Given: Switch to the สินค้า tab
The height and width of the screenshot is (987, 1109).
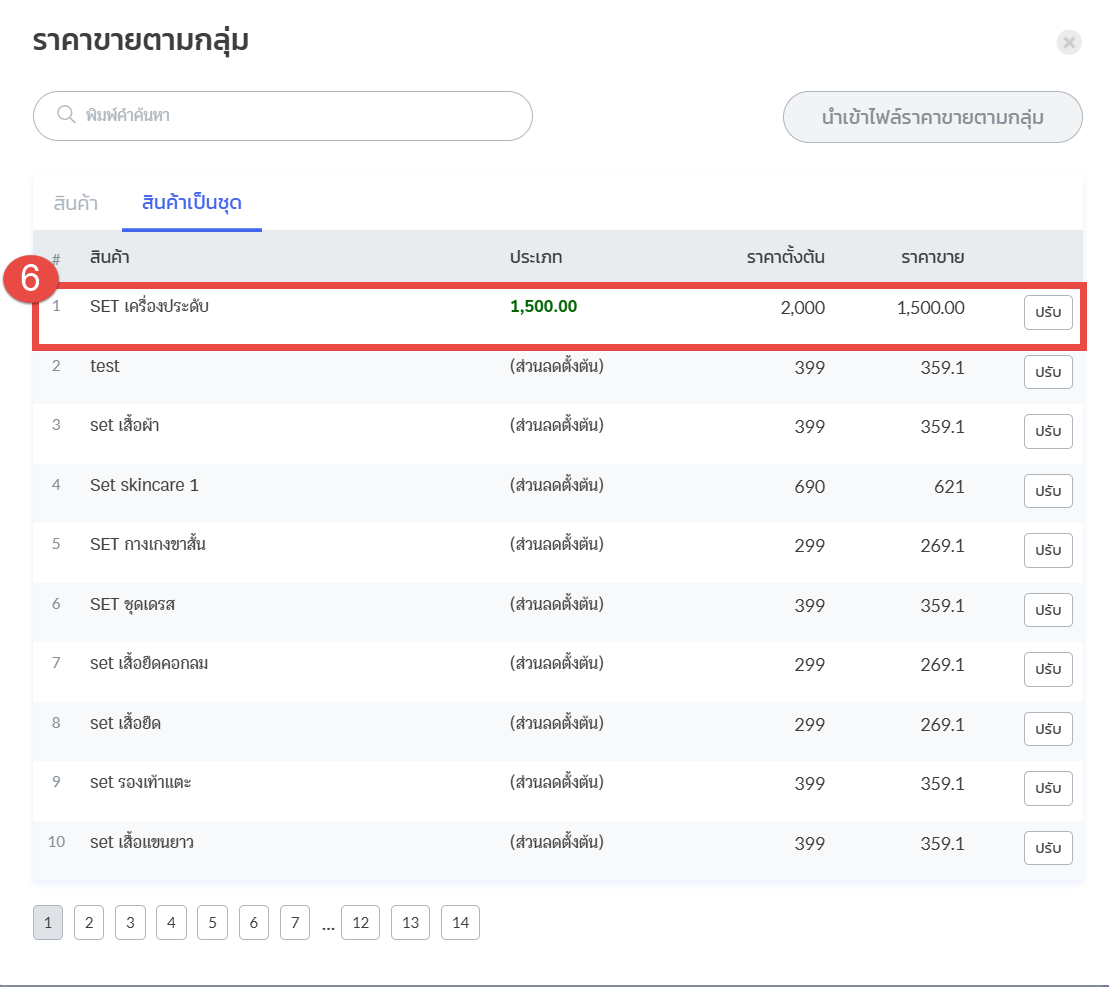Looking at the screenshot, I should point(76,203).
